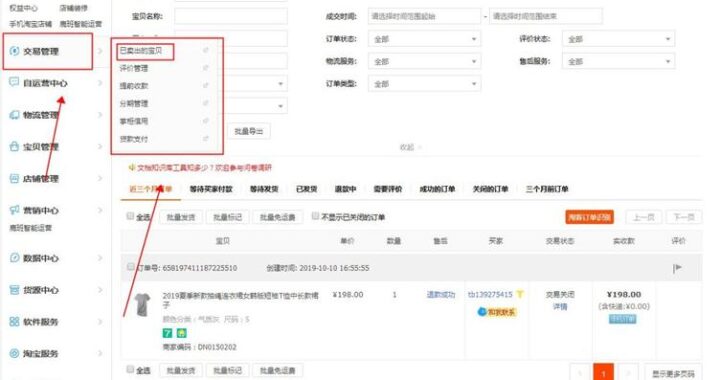Open 已卖出的宝贝 via its external-link icon
720x380 pixels.
[x=206, y=50]
